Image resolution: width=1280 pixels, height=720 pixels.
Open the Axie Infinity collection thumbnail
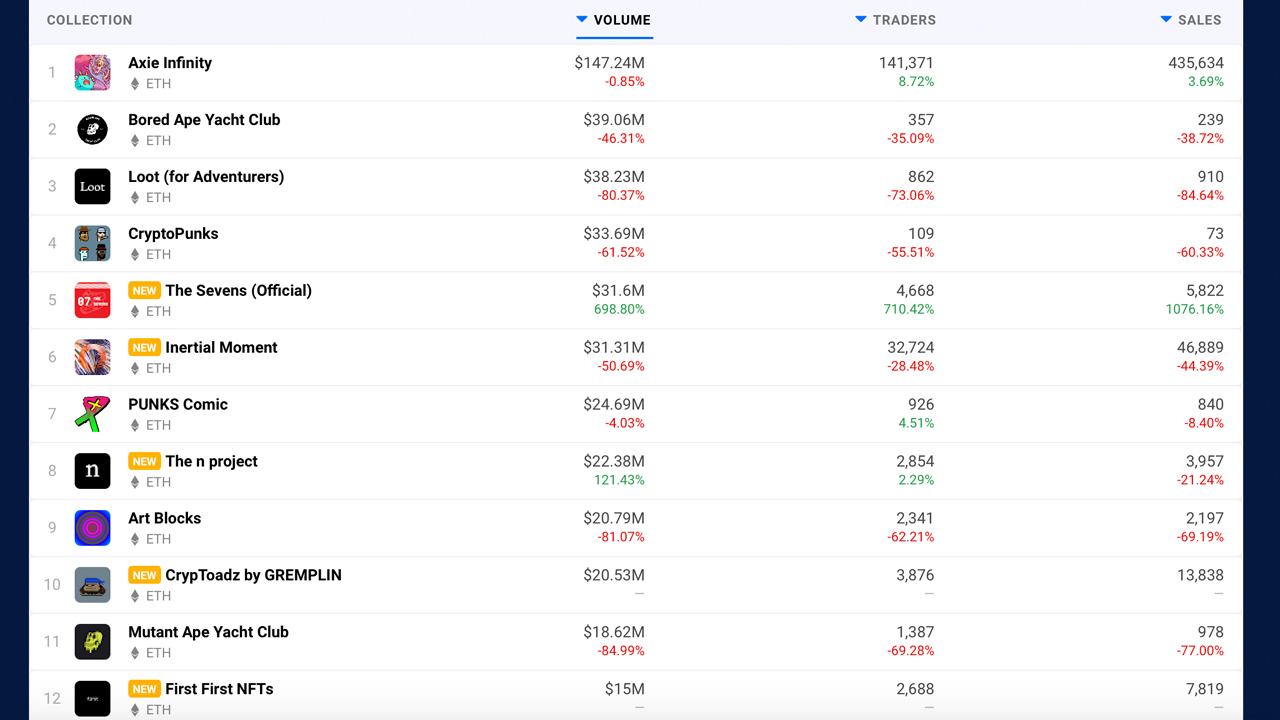92,73
